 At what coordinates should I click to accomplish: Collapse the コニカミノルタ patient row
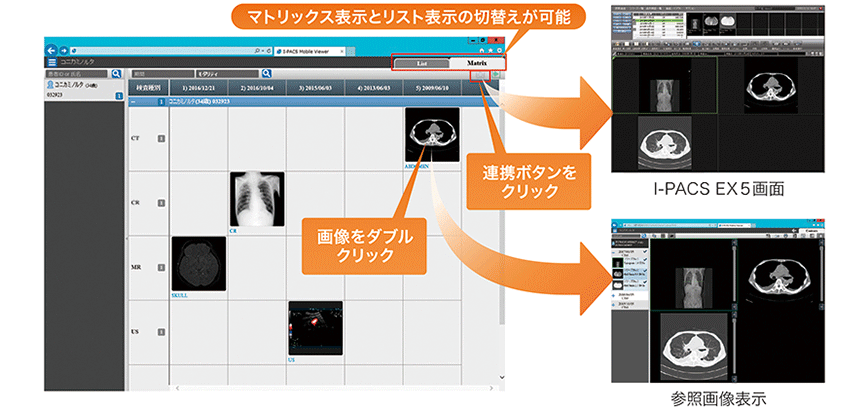(x=135, y=101)
